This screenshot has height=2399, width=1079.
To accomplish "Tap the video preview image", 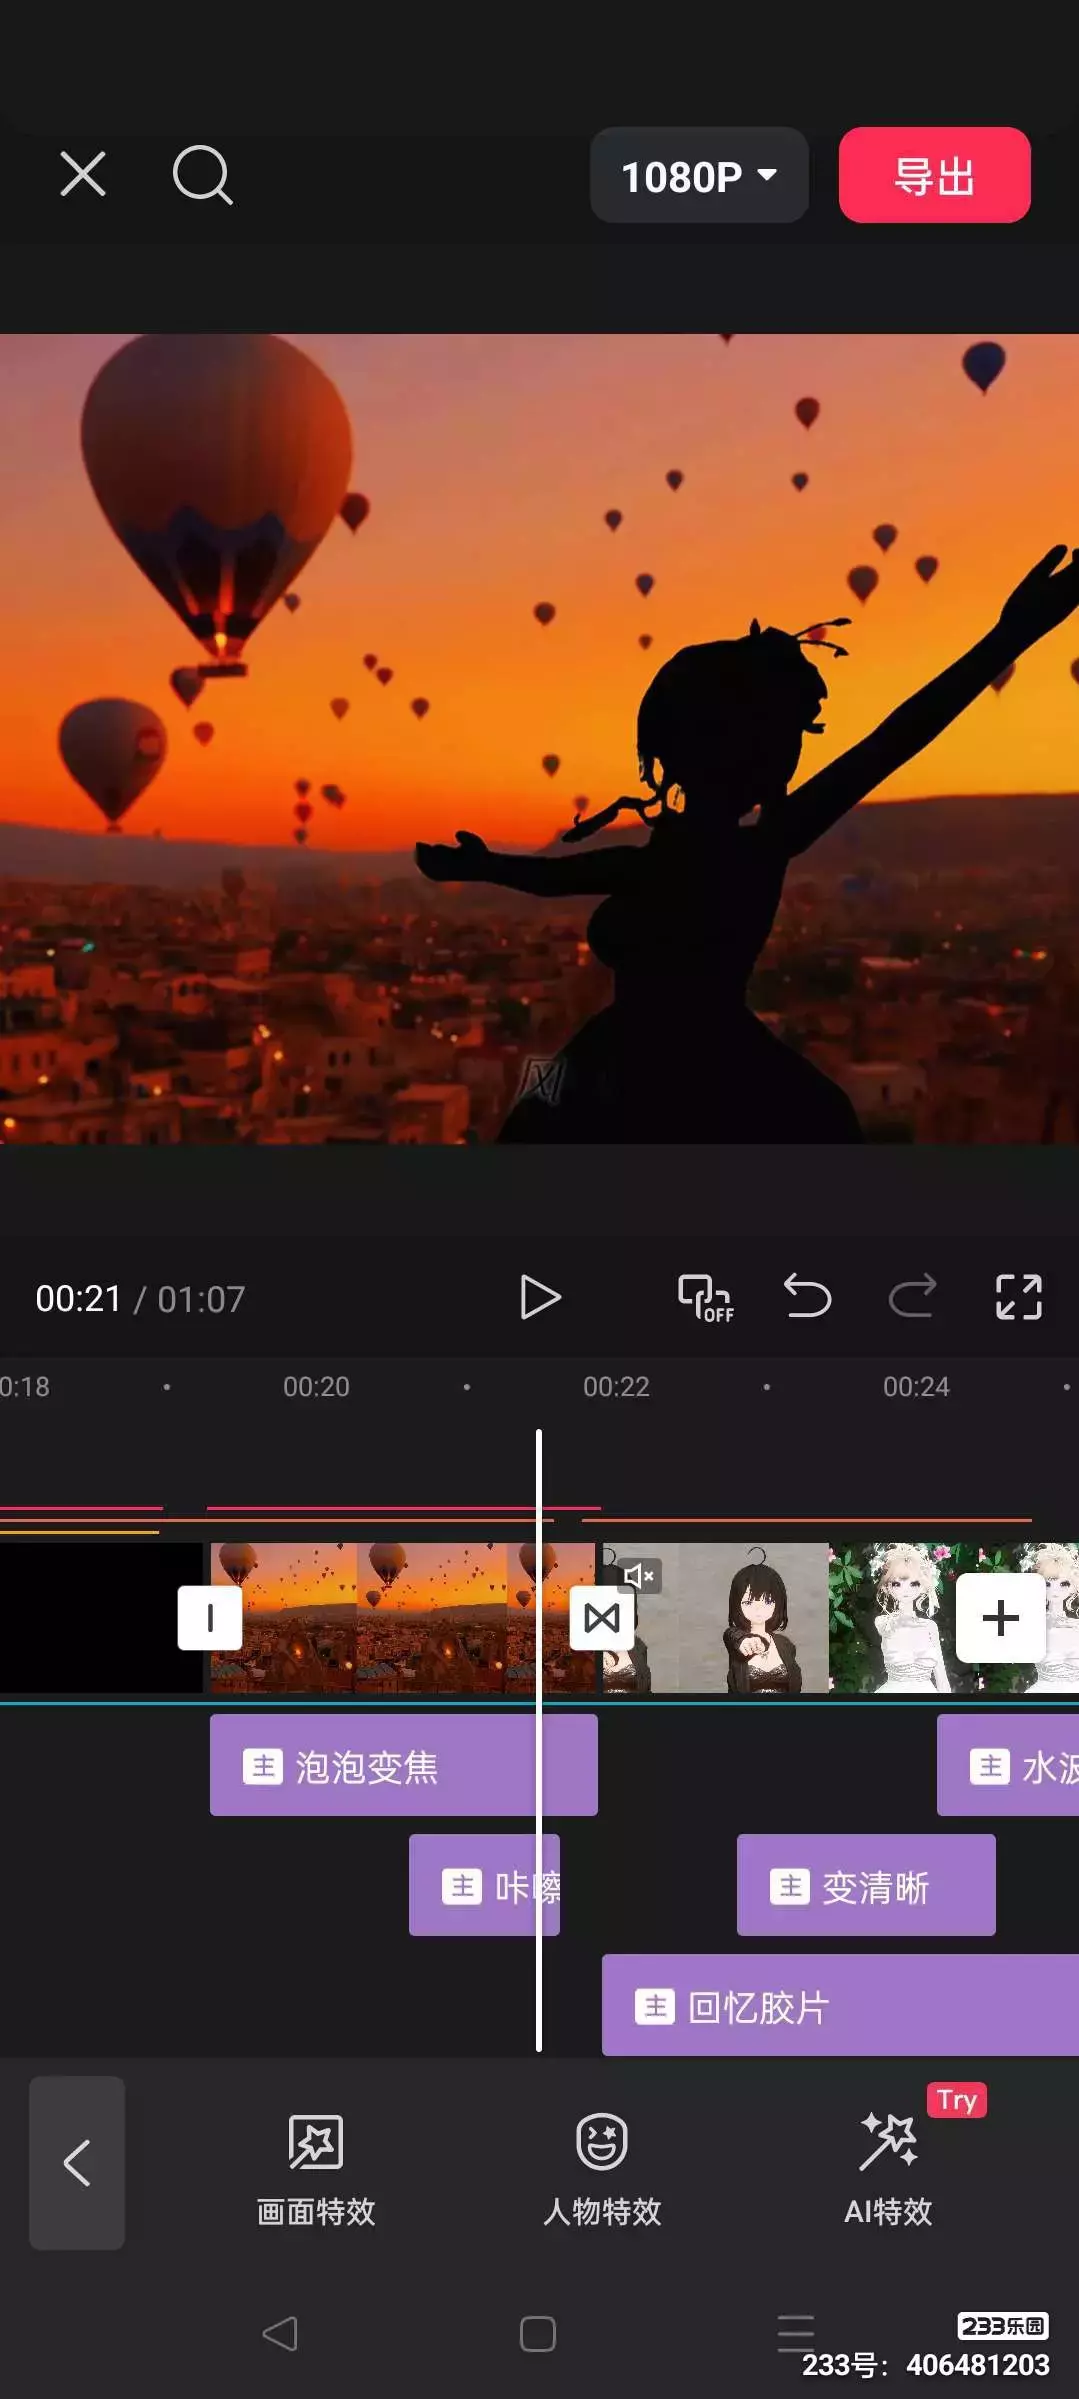I will coord(540,739).
